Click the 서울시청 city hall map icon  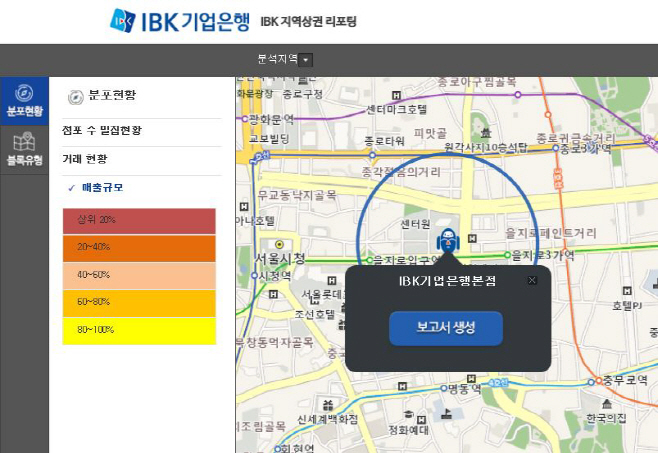pyautogui.click(x=279, y=244)
